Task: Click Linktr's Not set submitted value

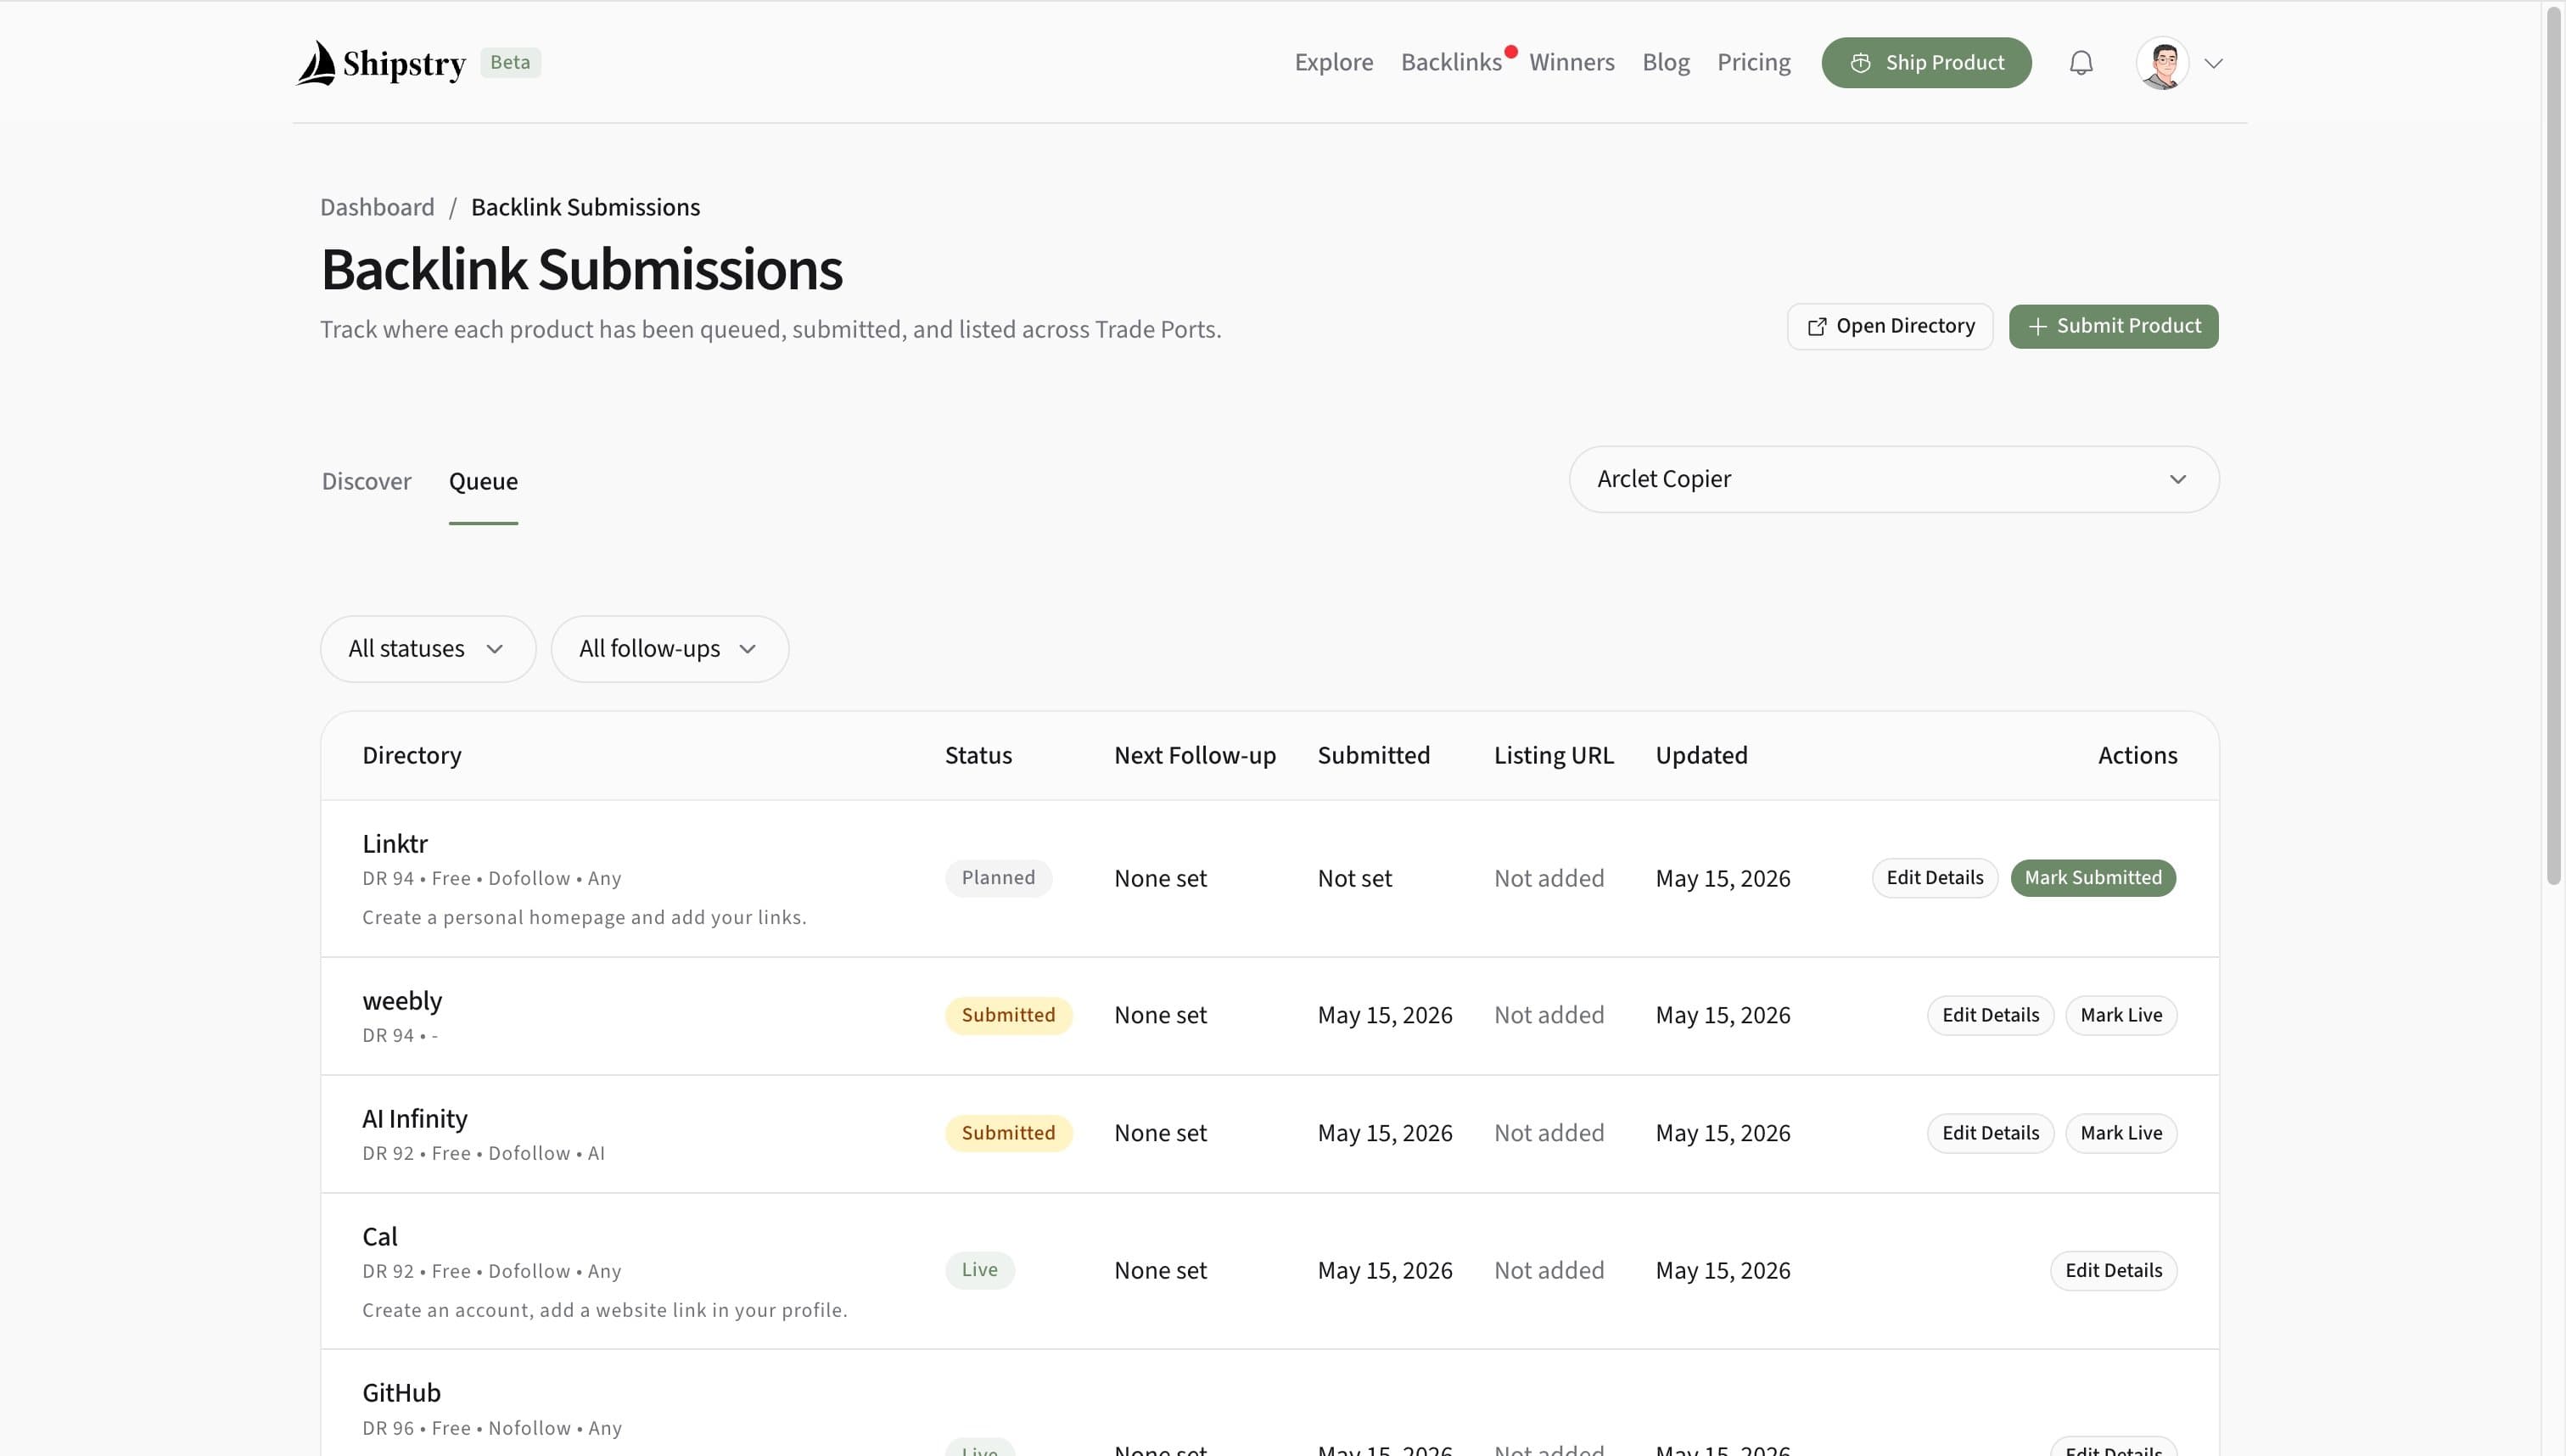Action: coord(1354,879)
